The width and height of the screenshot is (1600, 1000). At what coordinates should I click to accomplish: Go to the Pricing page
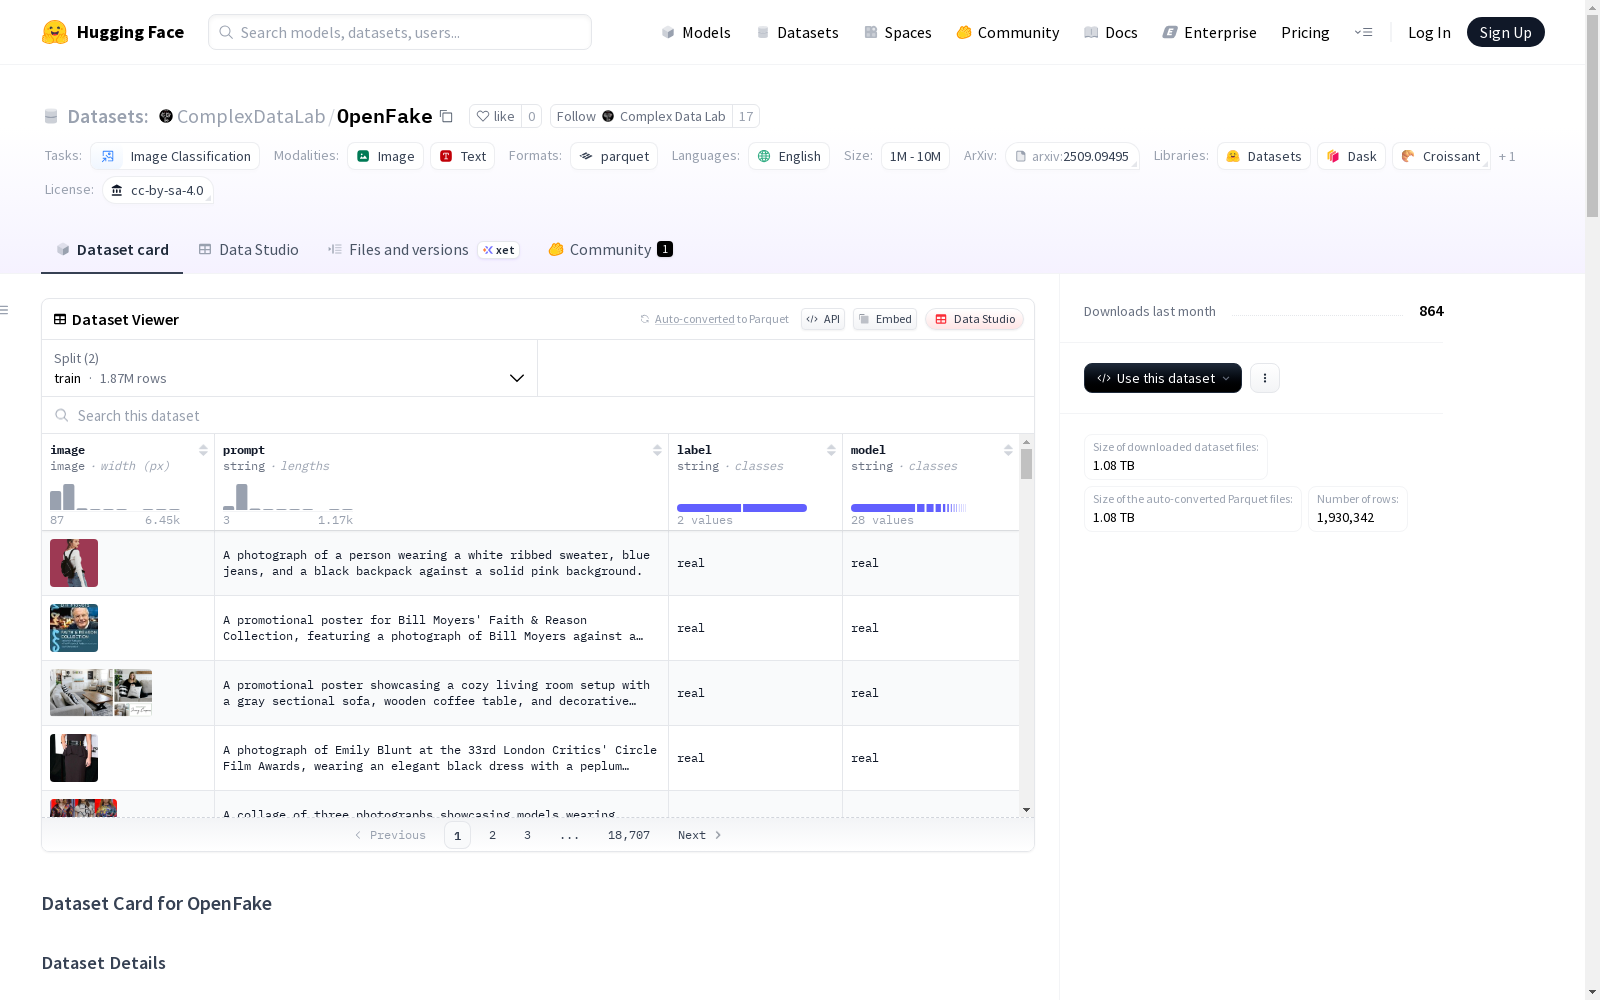click(1305, 32)
